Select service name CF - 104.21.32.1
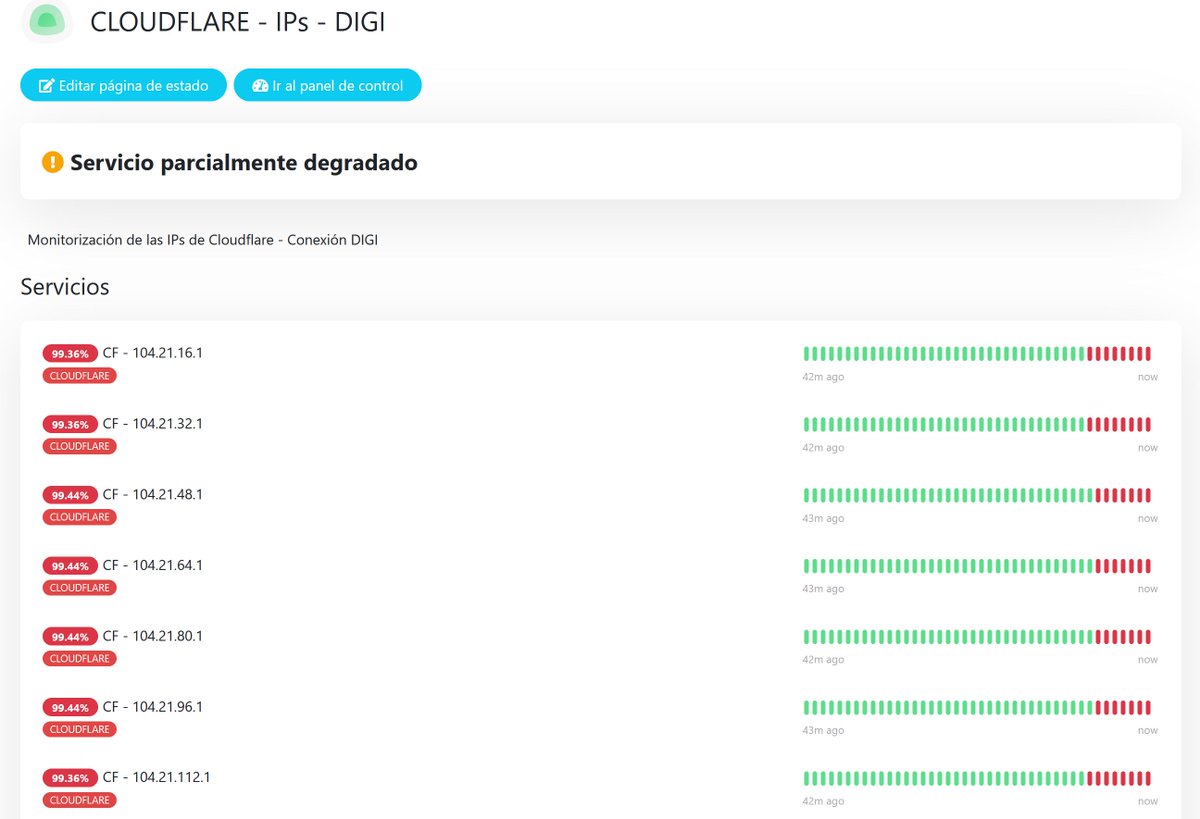1200x819 pixels. click(x=153, y=424)
